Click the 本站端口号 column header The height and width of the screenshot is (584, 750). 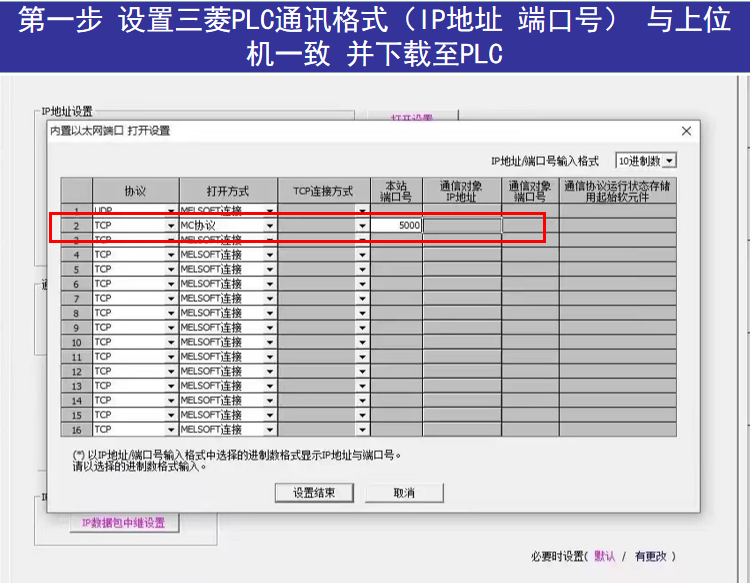397,191
